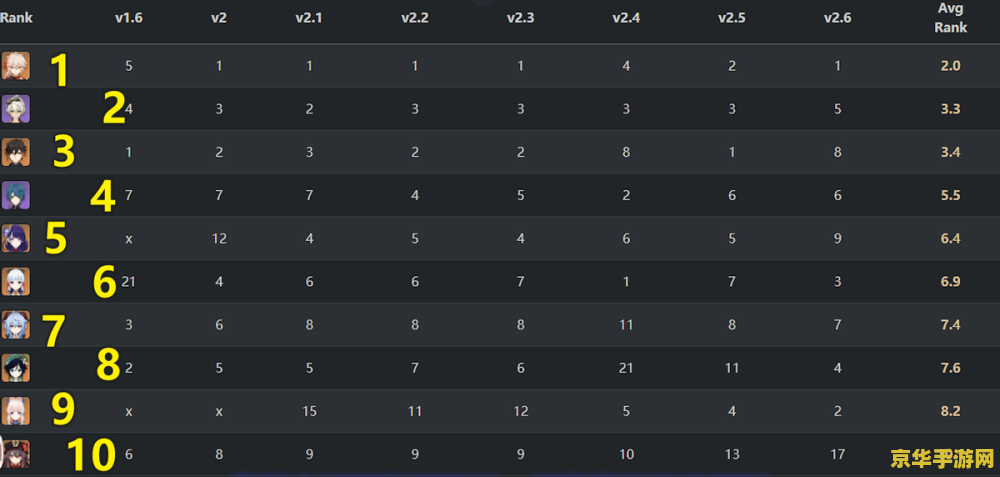
Task: Click the 21 value in v2.4 column
Action: point(626,368)
